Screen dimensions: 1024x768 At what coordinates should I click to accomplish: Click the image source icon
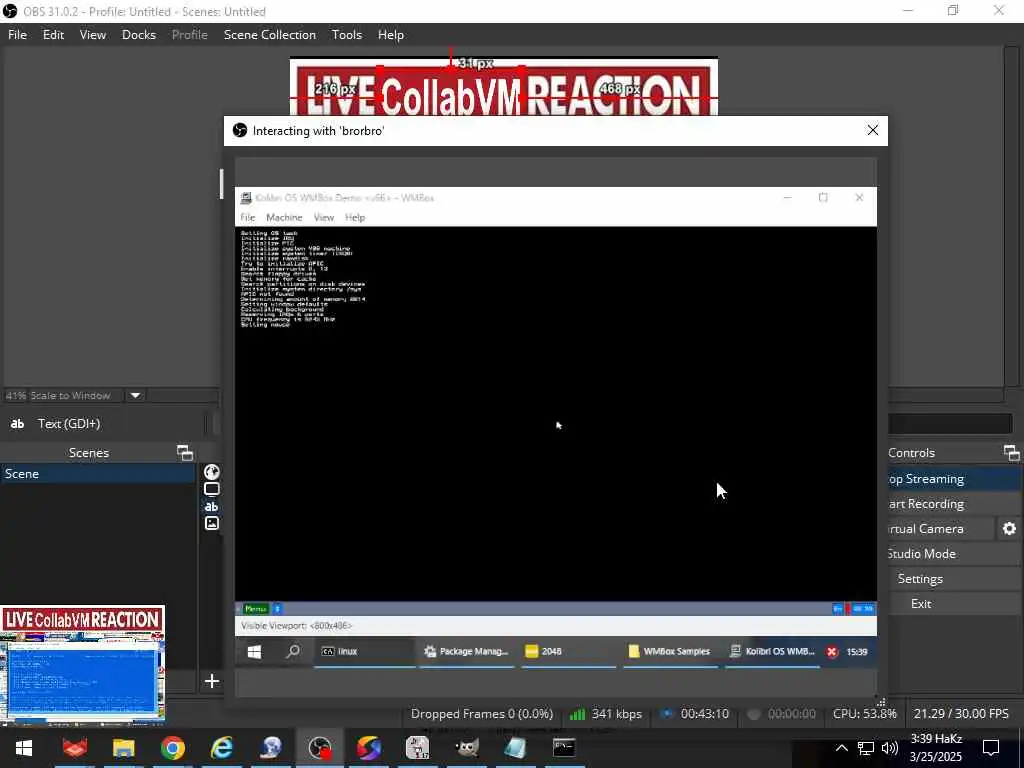(x=212, y=524)
